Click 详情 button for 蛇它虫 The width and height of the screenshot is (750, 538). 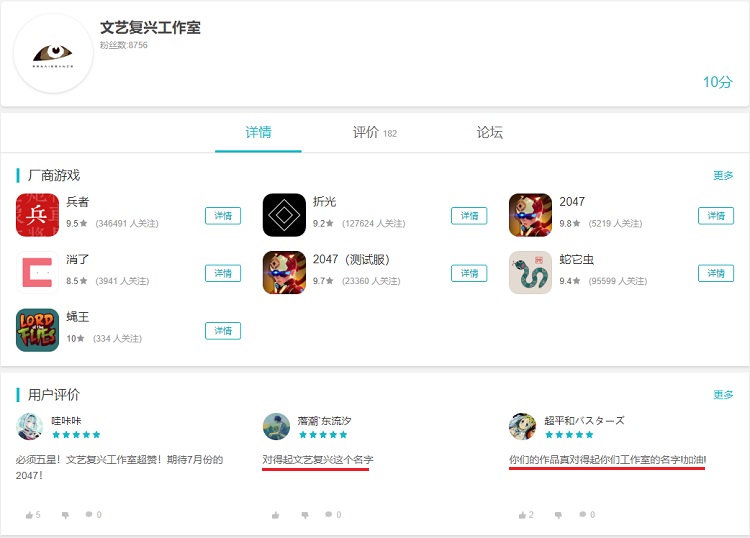[x=716, y=273]
